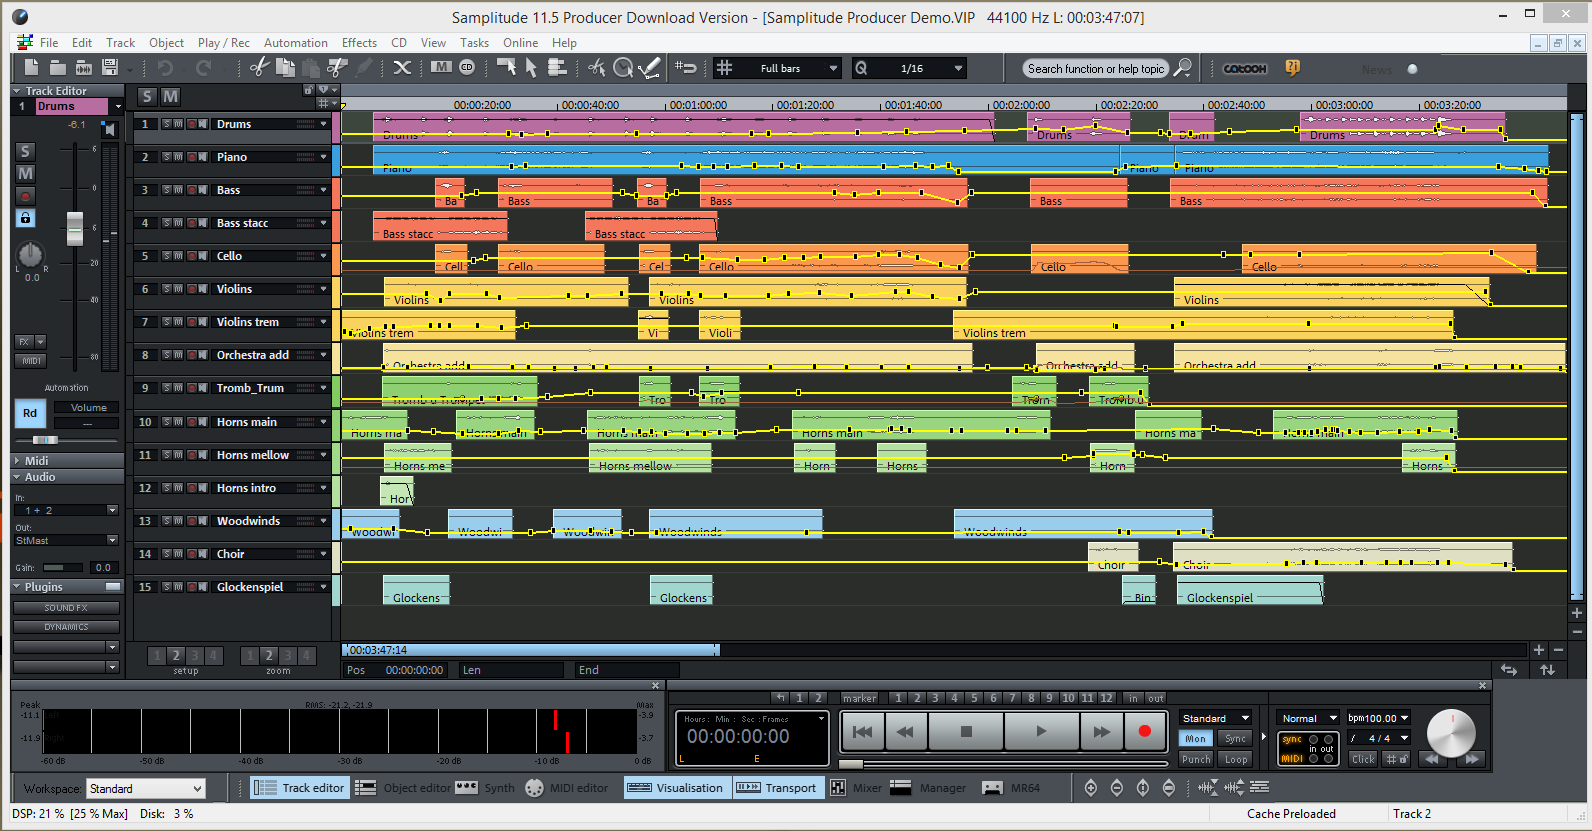Screen dimensions: 1592x831
Task: Toggle global Solo button above tracks
Action: [x=148, y=96]
